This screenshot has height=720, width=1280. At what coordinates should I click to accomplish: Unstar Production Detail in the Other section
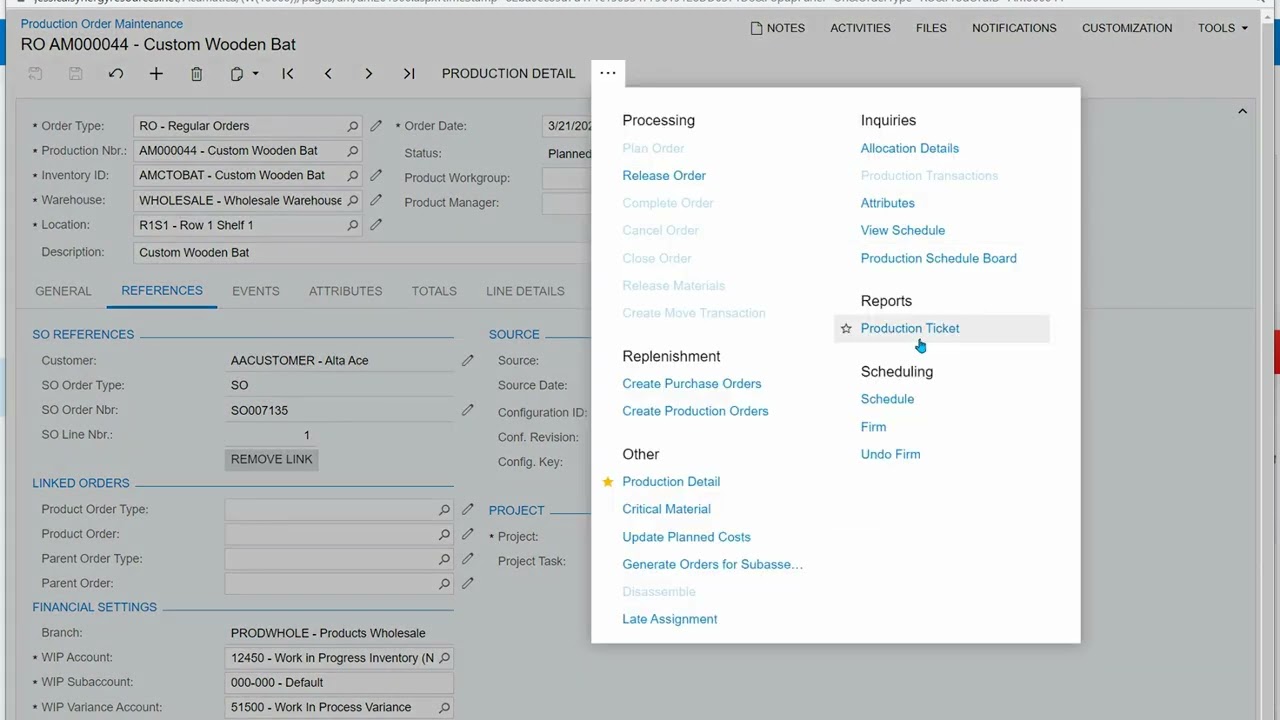point(607,481)
